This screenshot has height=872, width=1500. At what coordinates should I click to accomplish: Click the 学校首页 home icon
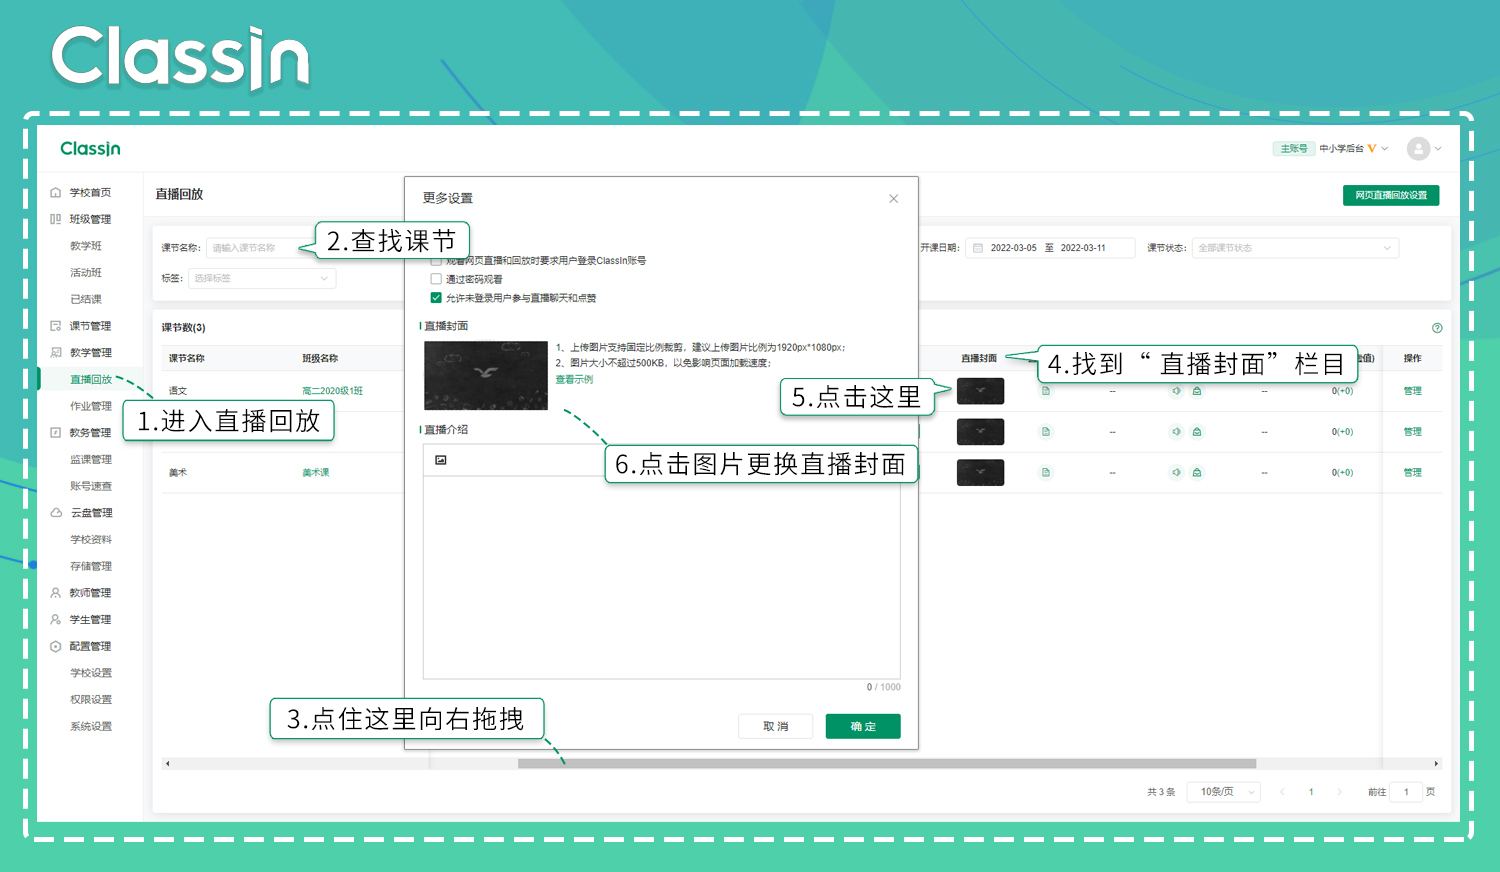coord(56,192)
